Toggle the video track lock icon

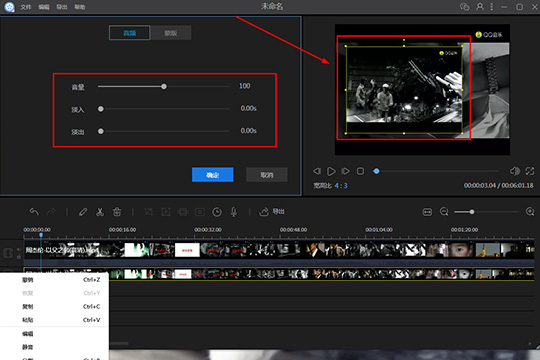[19, 257]
